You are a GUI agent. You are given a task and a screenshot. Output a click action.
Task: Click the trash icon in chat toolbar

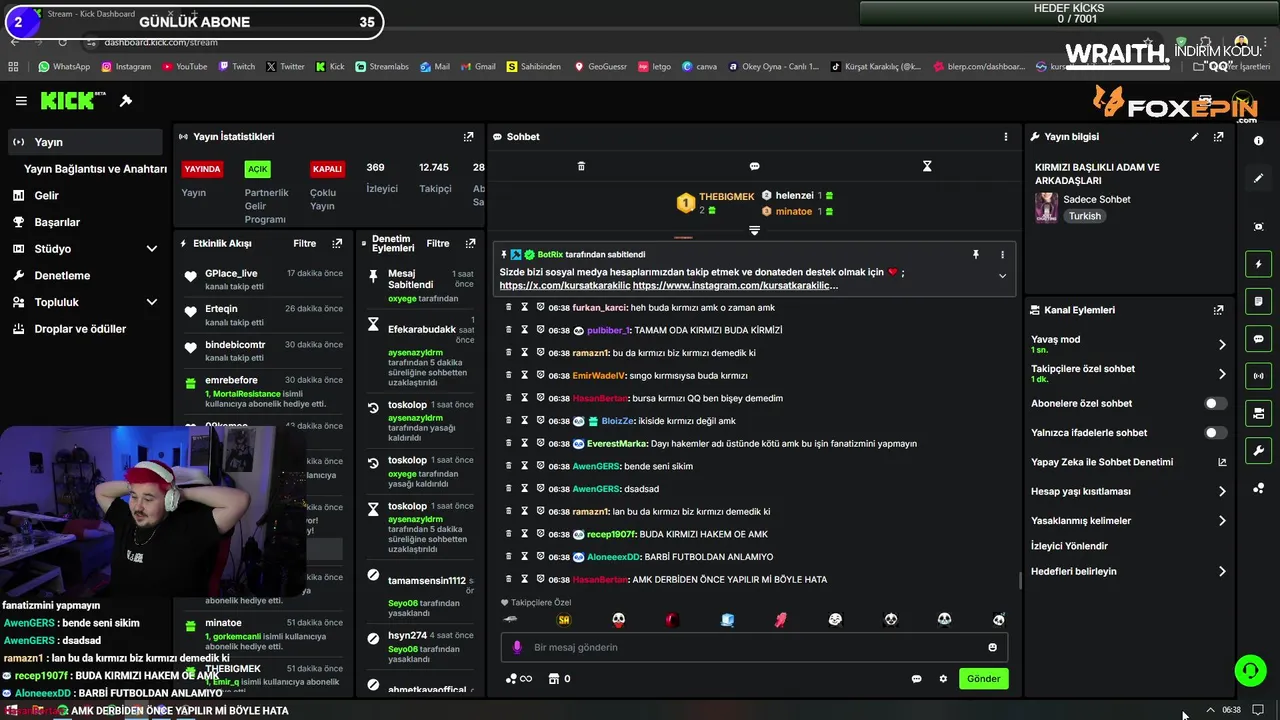581,166
